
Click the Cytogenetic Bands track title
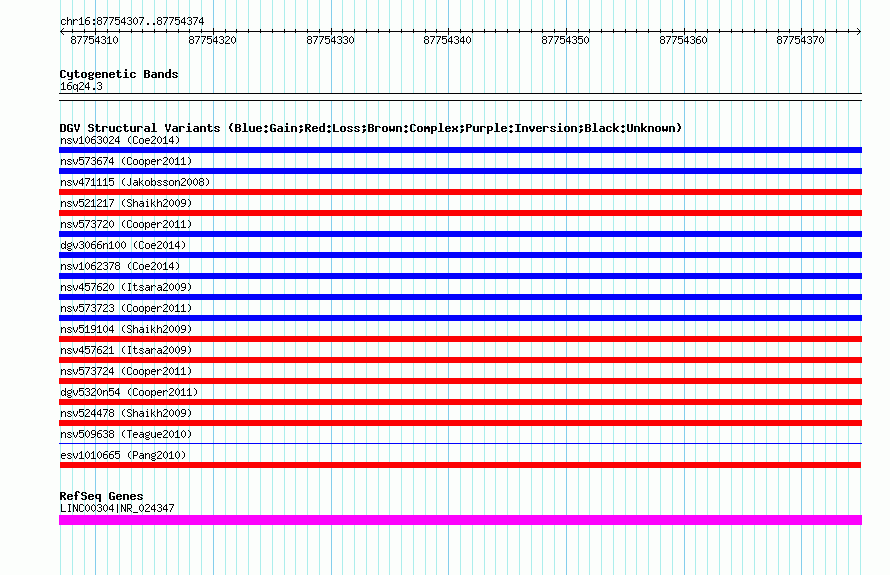click(119, 74)
